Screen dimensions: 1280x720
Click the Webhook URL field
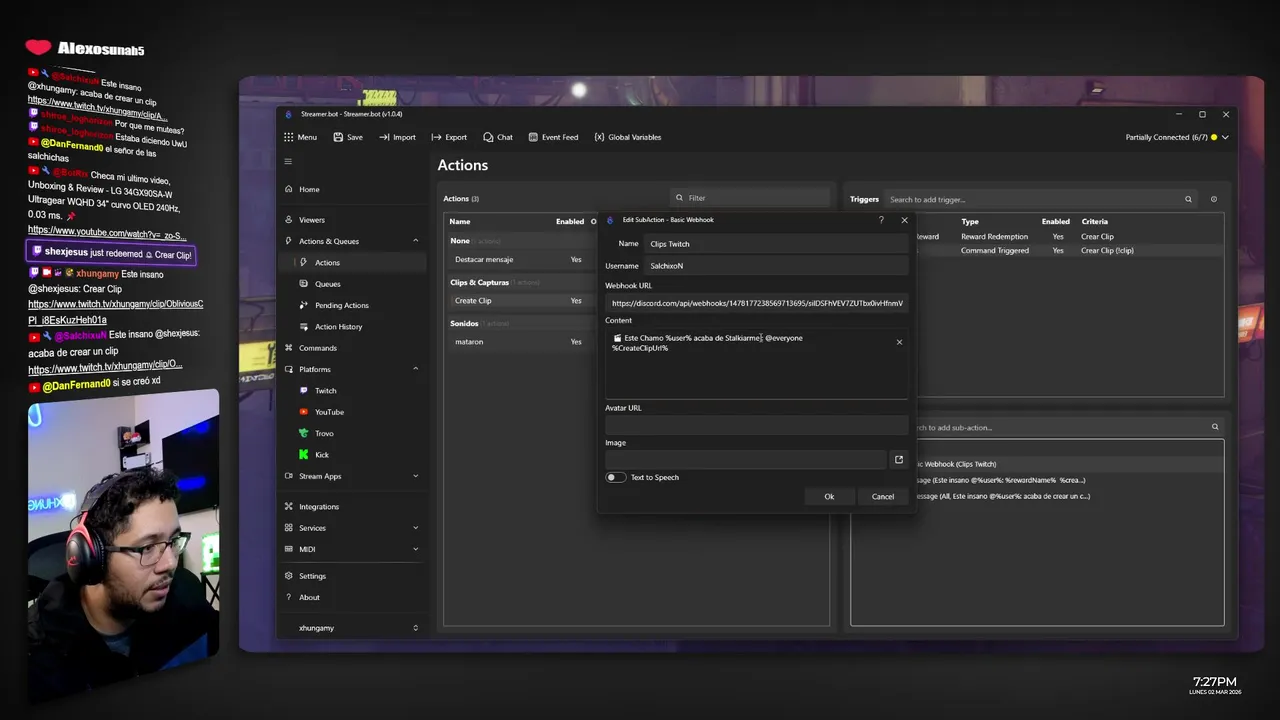(x=756, y=303)
